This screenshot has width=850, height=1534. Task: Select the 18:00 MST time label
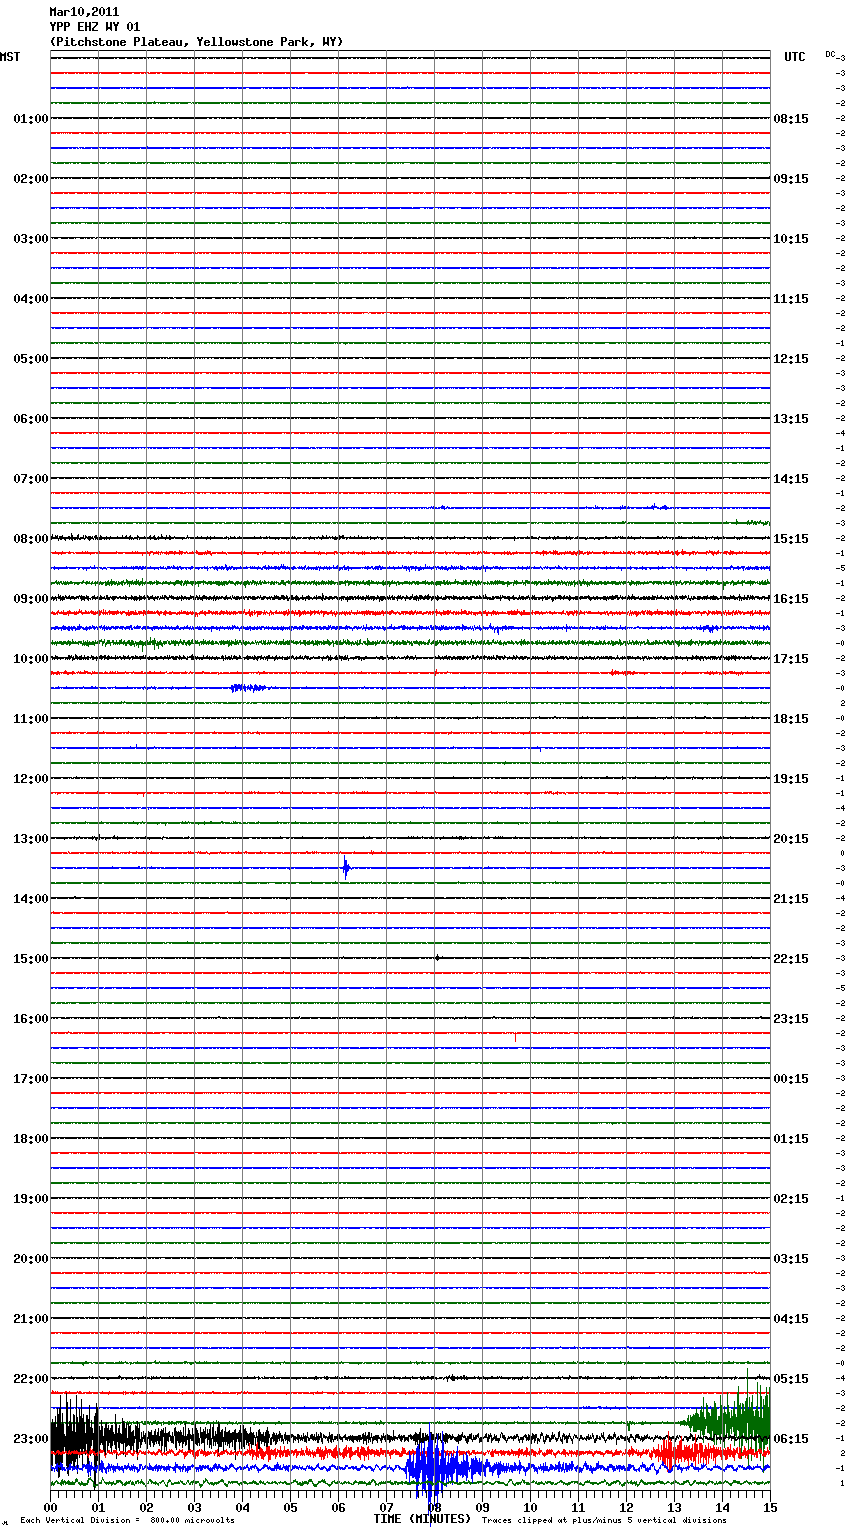coord(31,1139)
